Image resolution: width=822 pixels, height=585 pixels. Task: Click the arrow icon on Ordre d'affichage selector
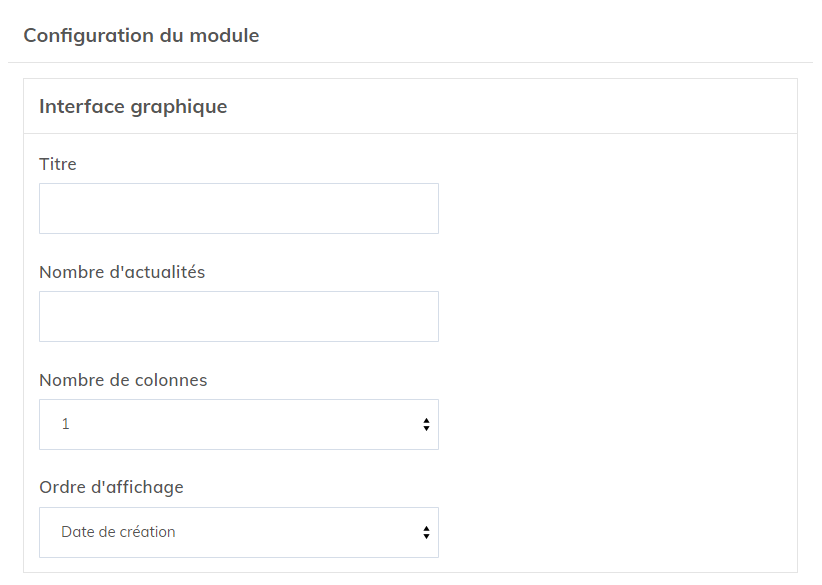tap(426, 532)
